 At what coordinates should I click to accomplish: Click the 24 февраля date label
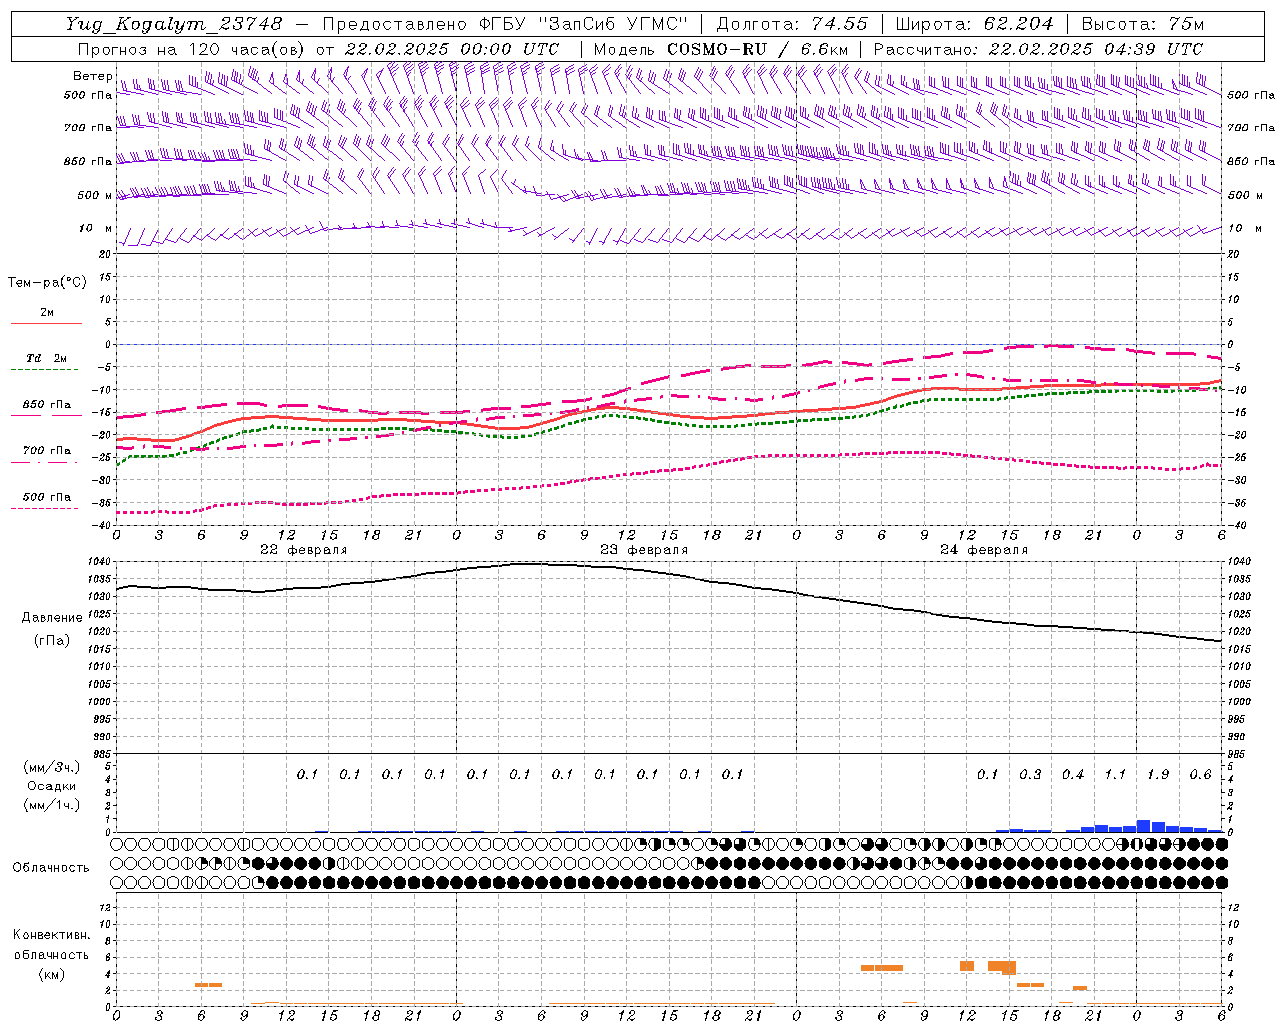(x=984, y=550)
